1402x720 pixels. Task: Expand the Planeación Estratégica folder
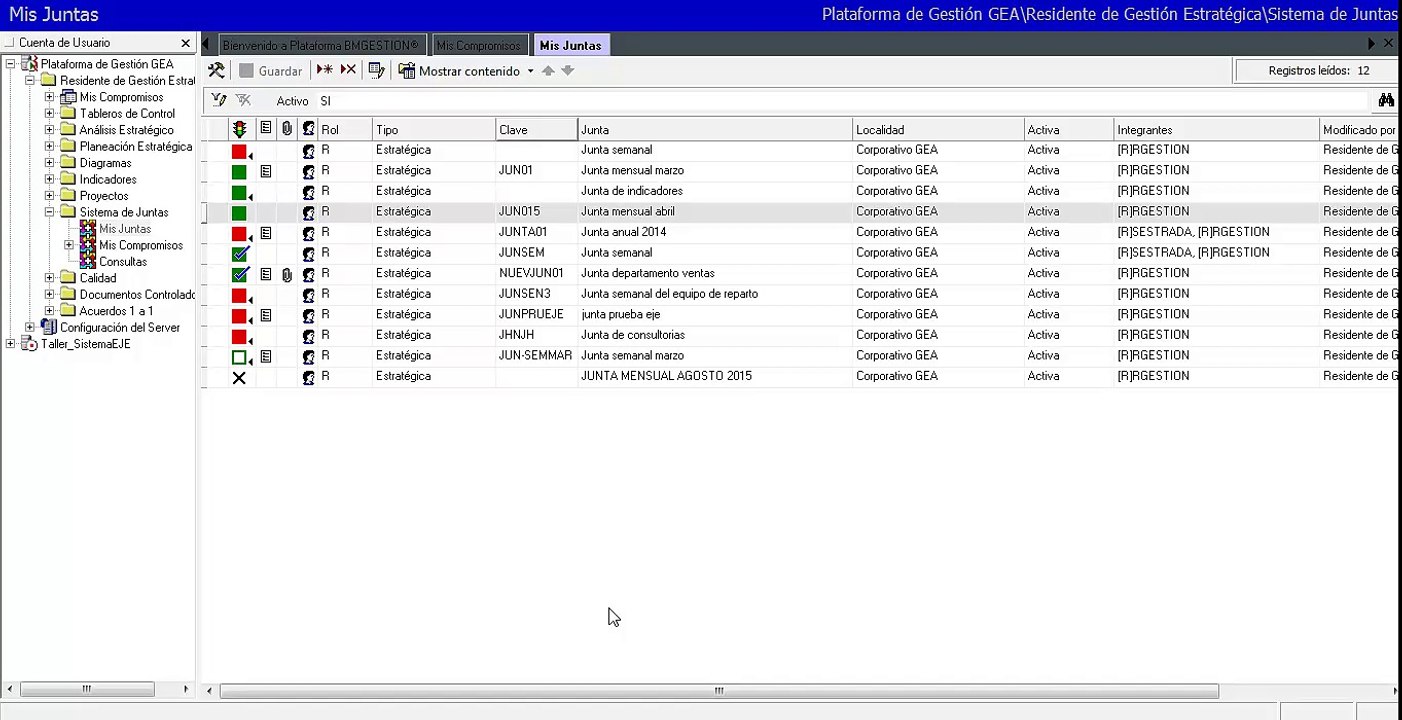pyautogui.click(x=49, y=146)
